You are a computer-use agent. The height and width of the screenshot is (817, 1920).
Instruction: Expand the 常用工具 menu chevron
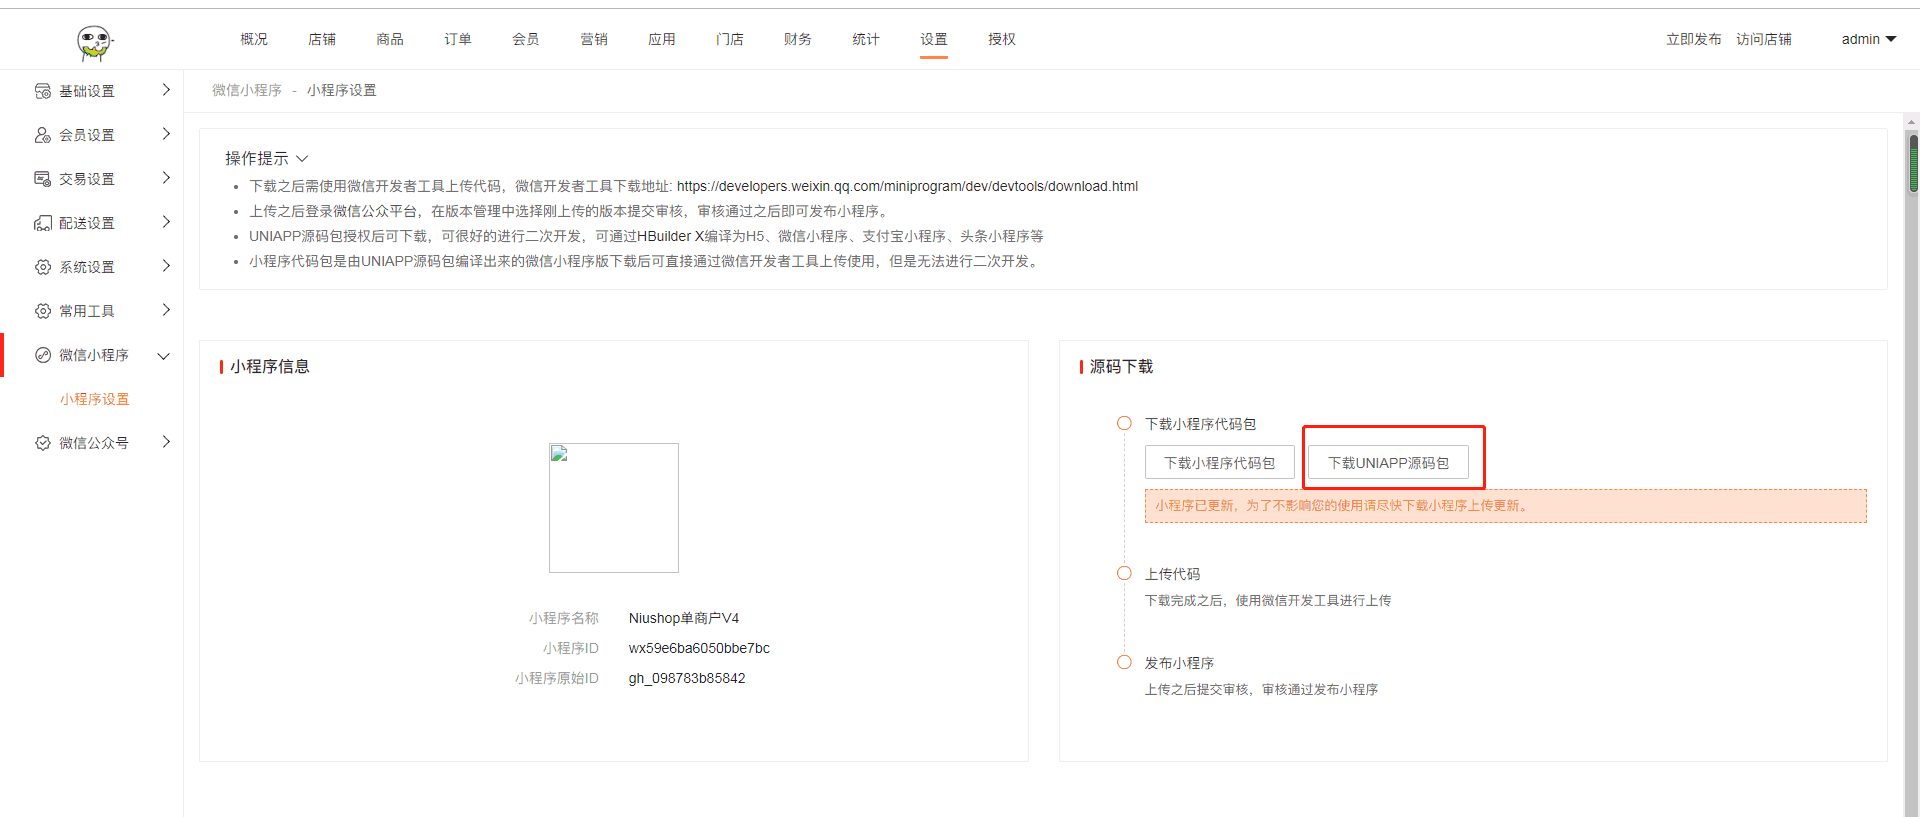[x=166, y=310]
